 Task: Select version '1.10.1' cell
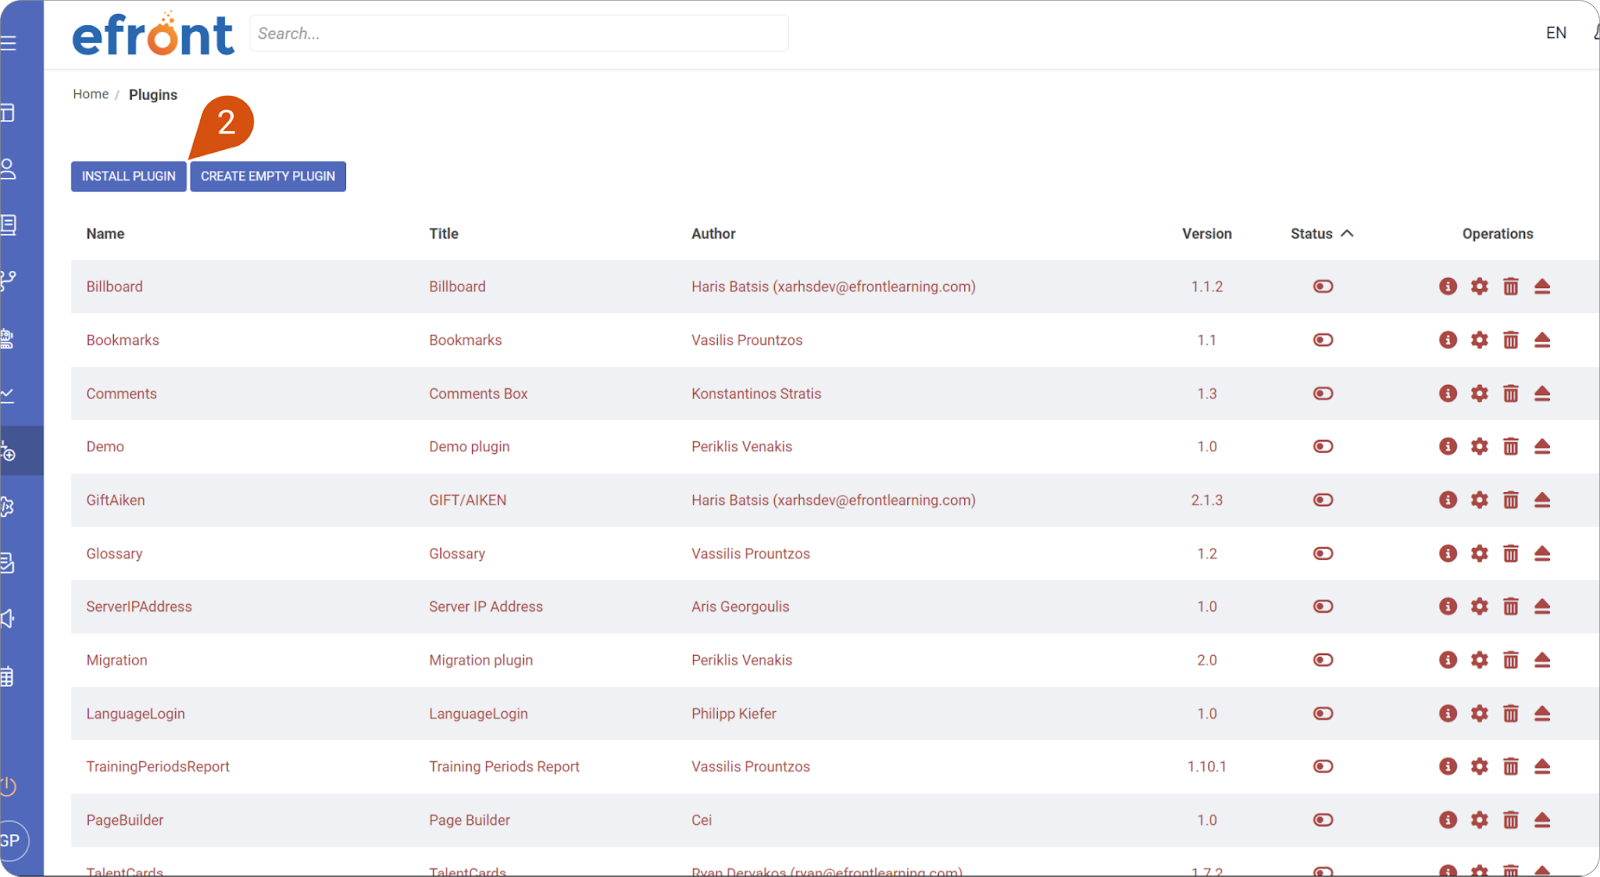[x=1207, y=766]
